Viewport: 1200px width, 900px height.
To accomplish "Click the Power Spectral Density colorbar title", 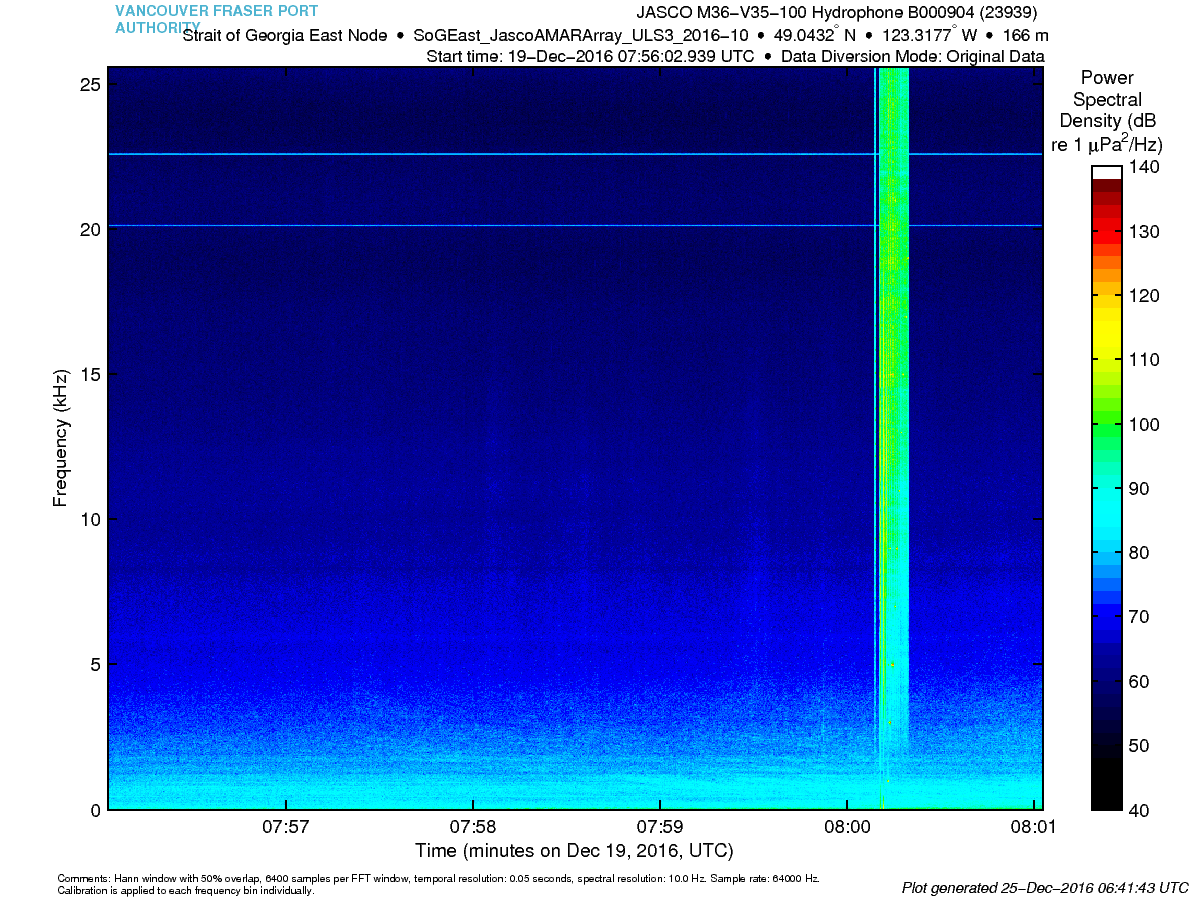I will click(1106, 111).
